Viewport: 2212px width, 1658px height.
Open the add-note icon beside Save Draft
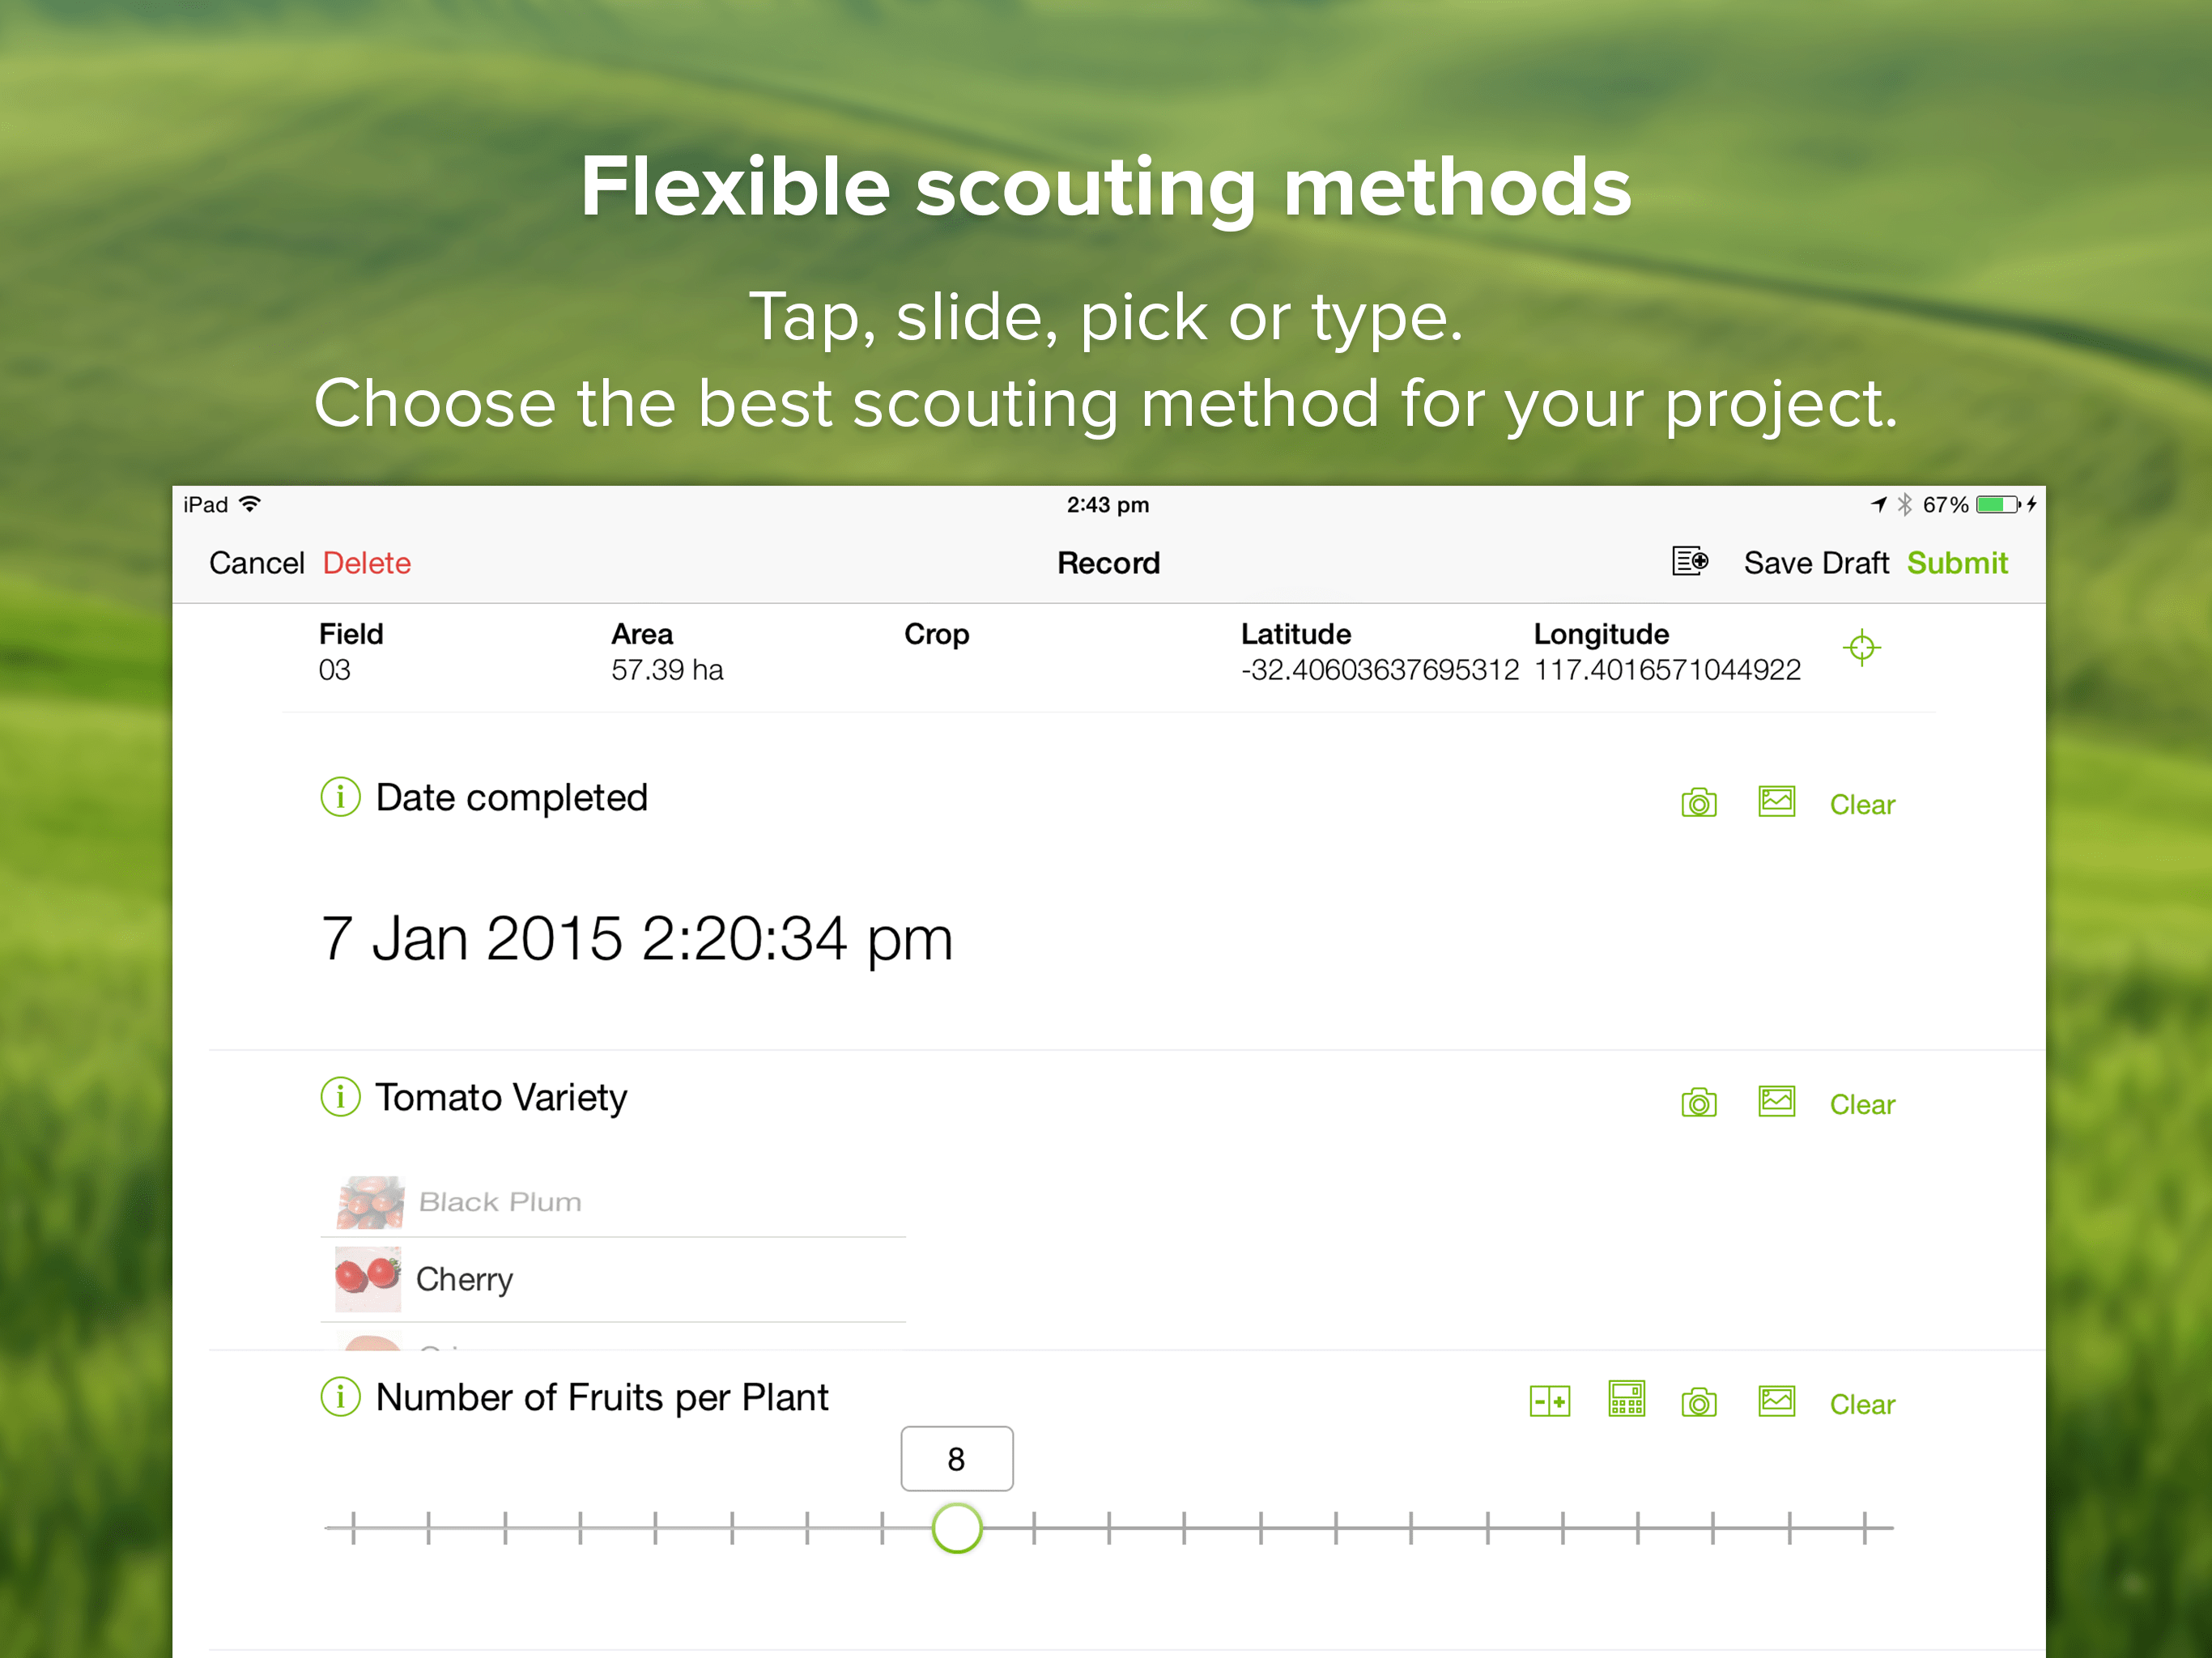1689,561
